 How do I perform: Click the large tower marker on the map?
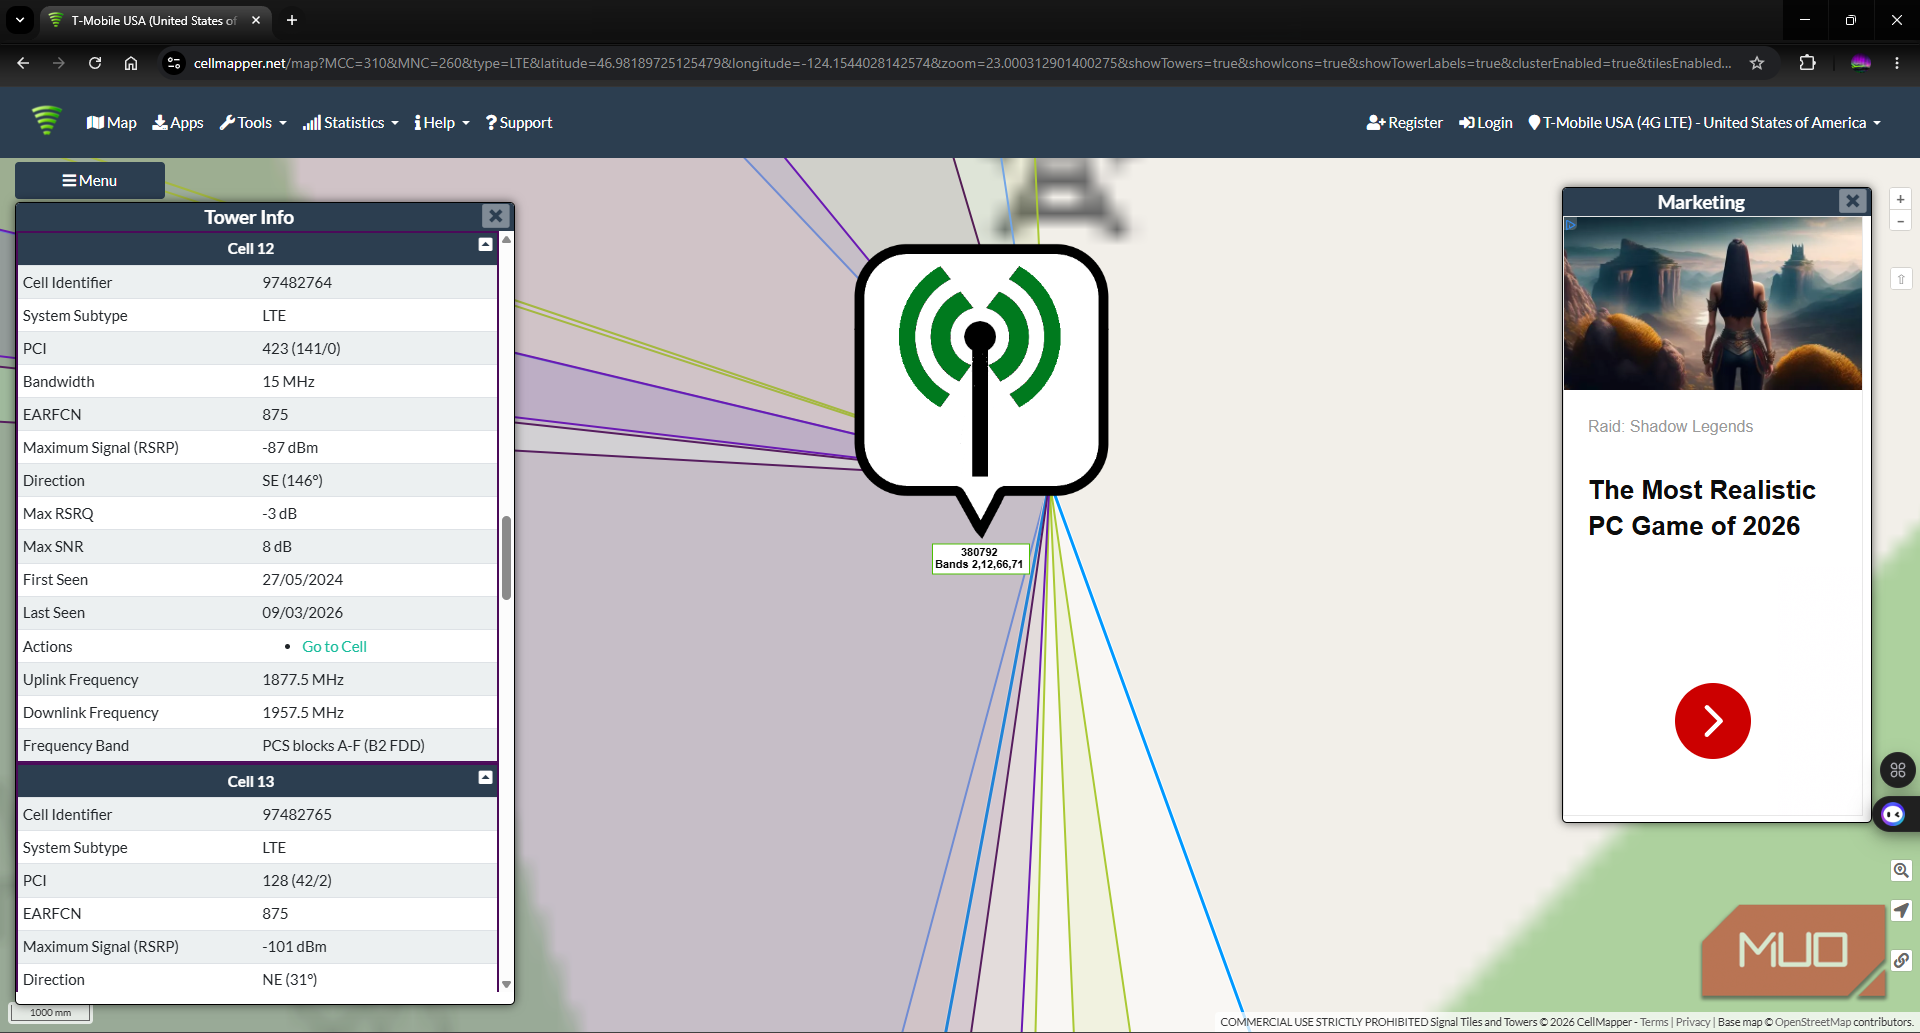[x=981, y=388]
